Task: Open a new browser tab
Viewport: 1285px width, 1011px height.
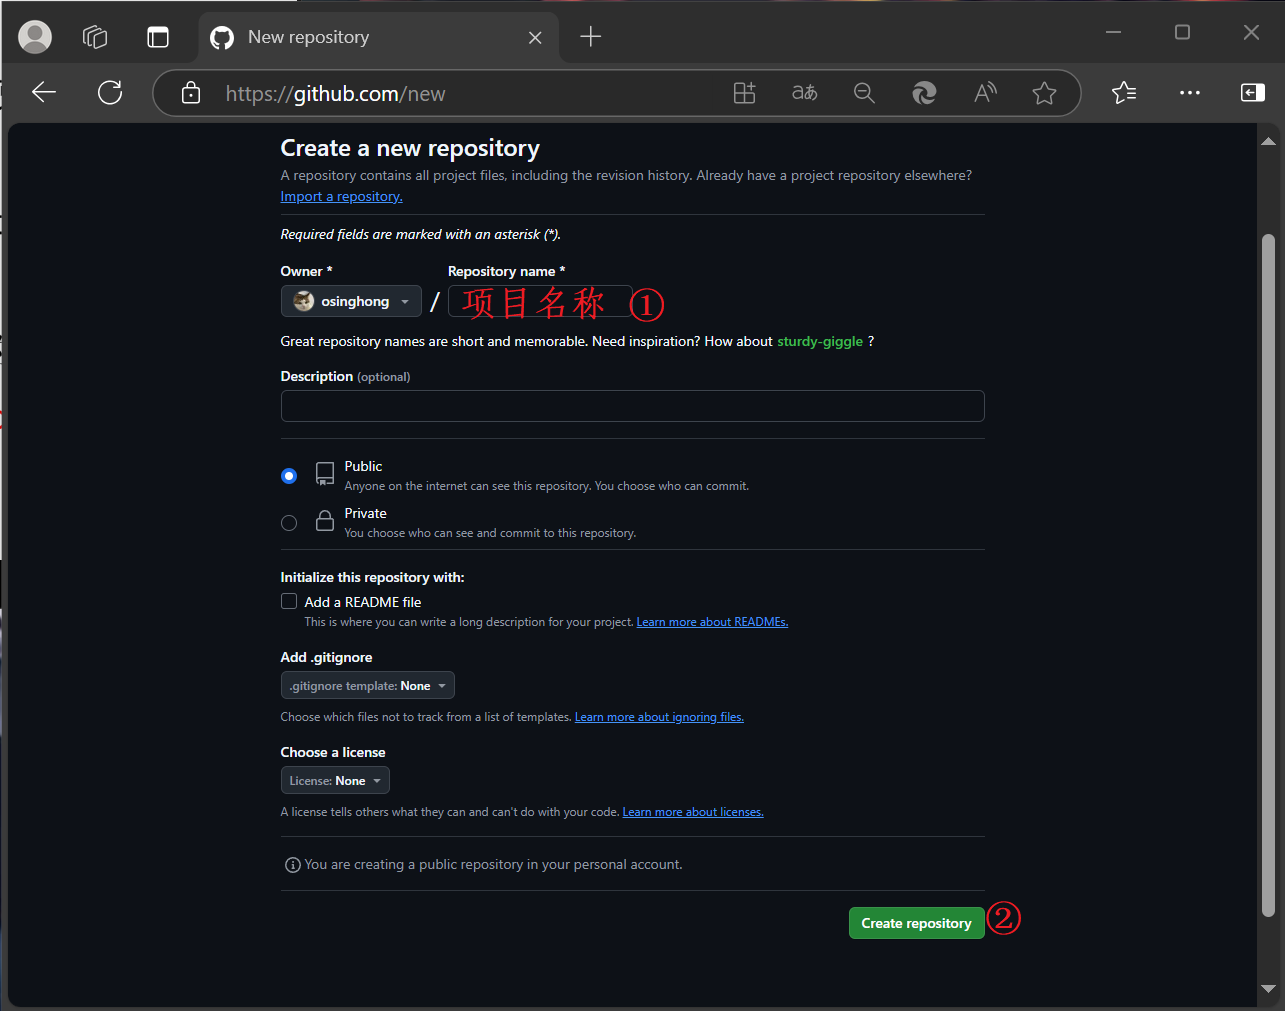Action: 591,37
